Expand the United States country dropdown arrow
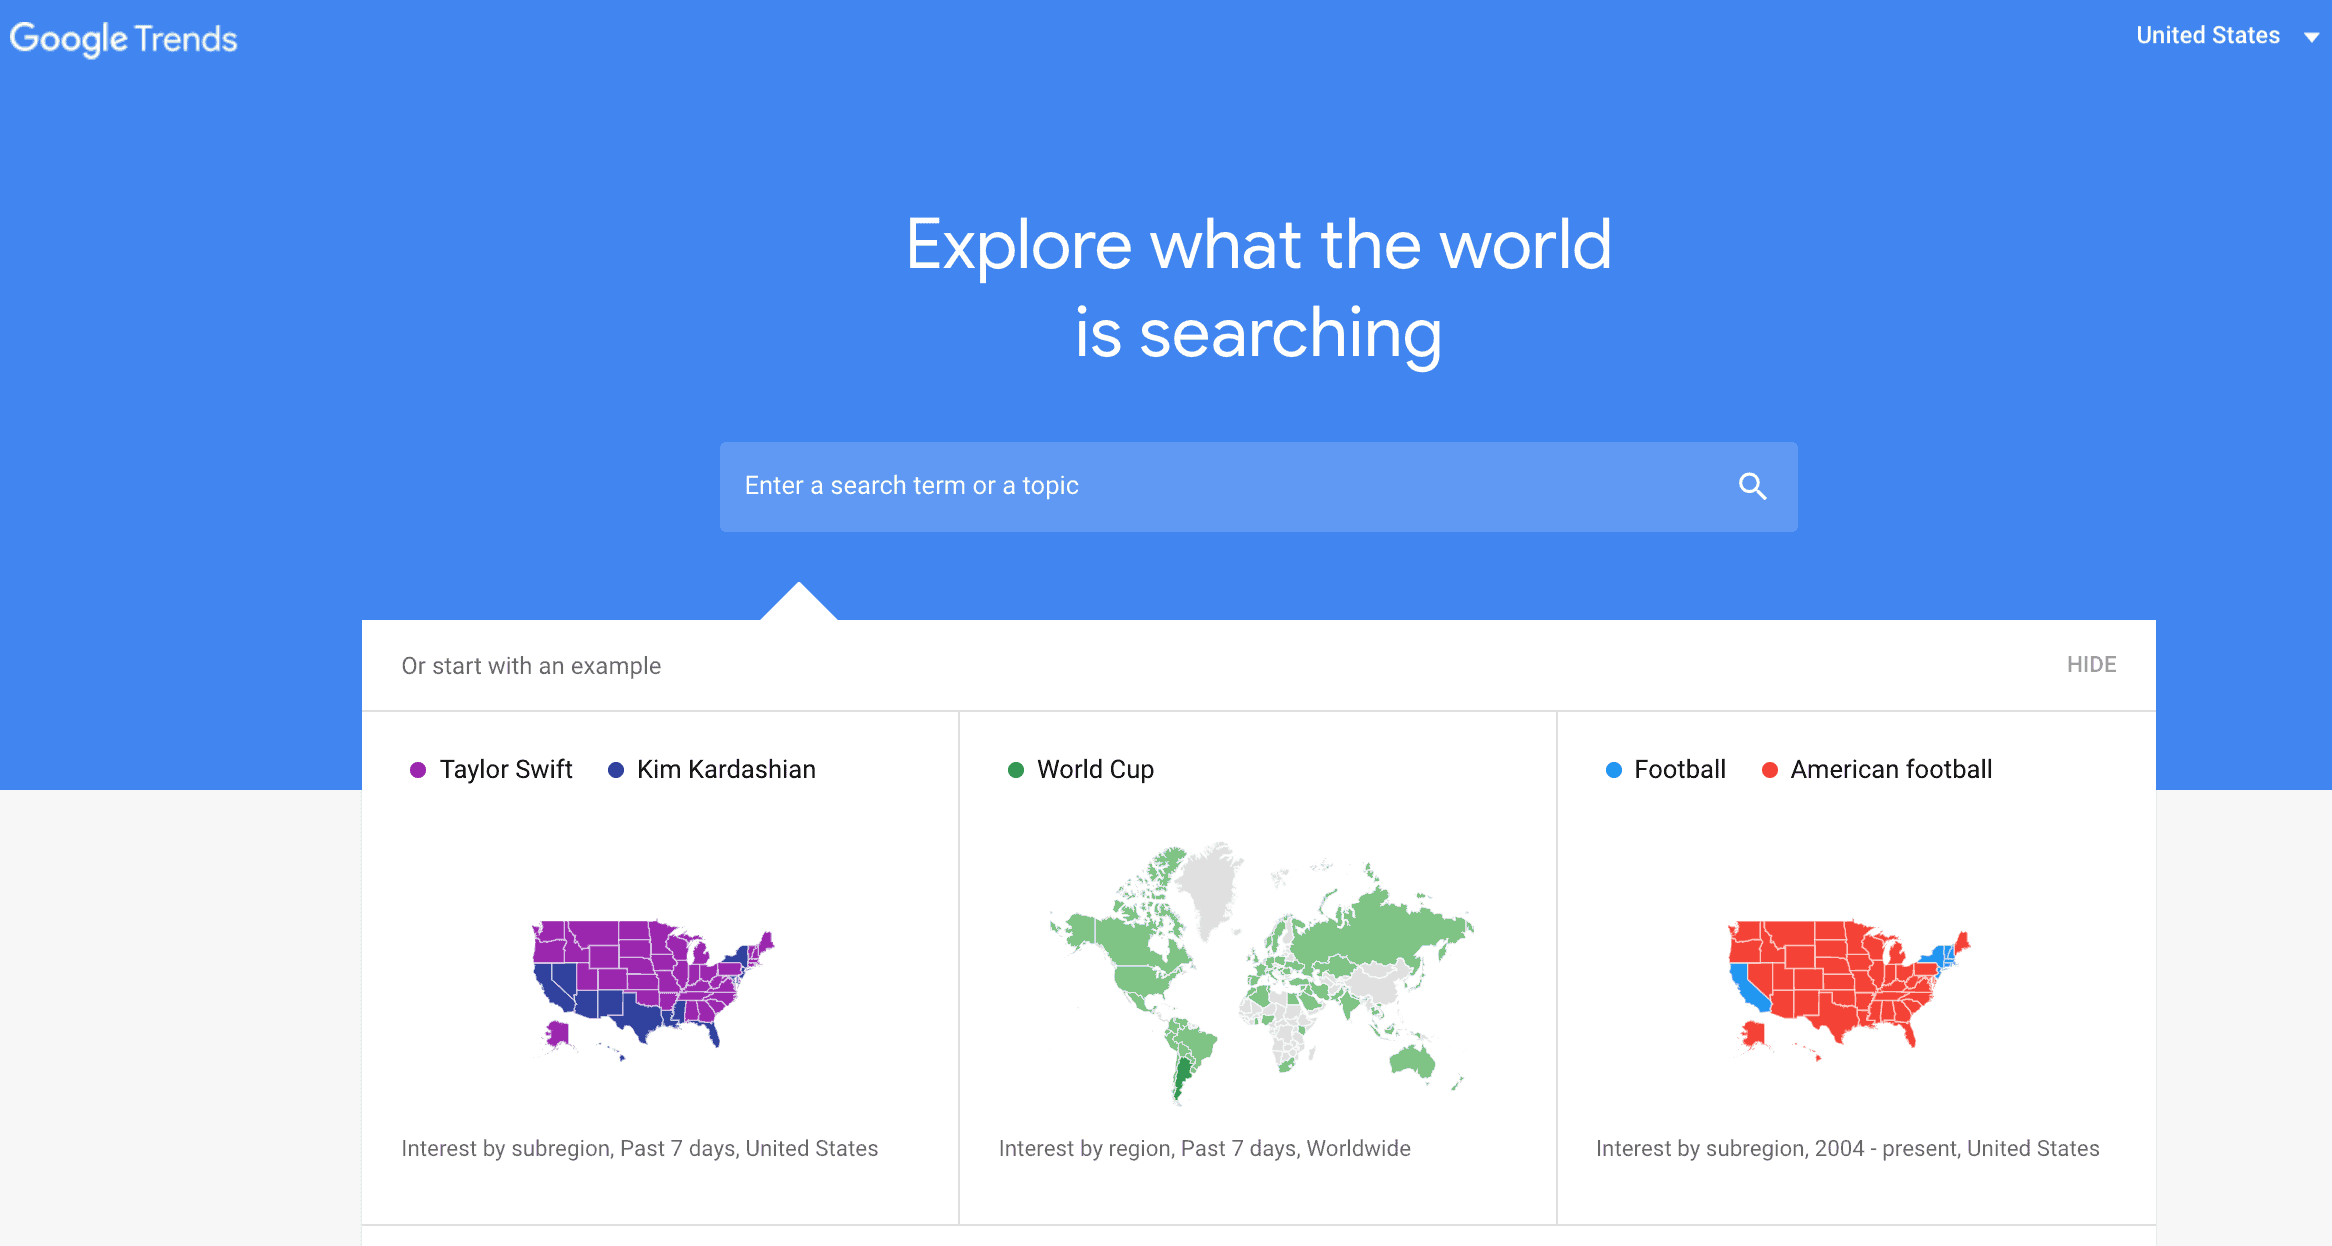 pos(2311,37)
